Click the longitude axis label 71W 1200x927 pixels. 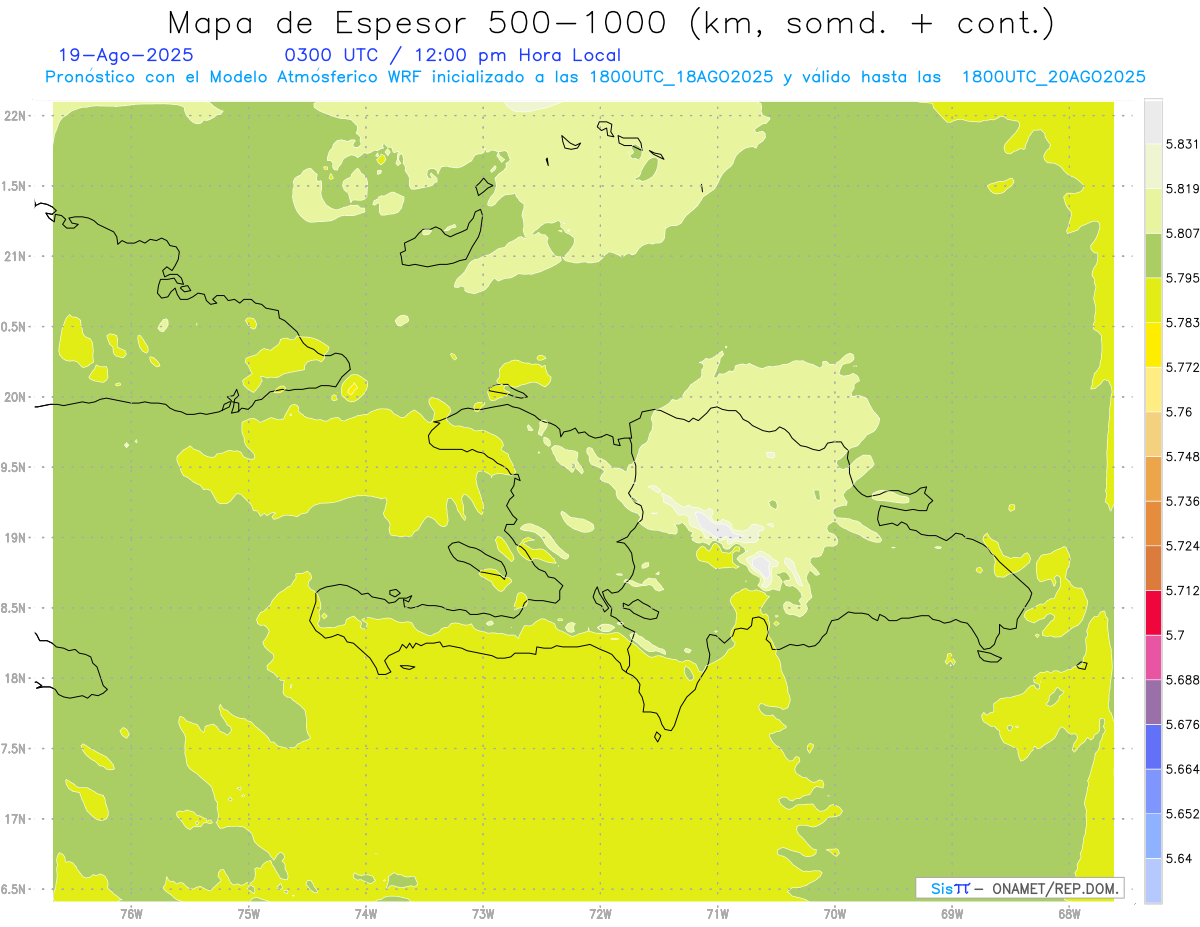click(717, 913)
